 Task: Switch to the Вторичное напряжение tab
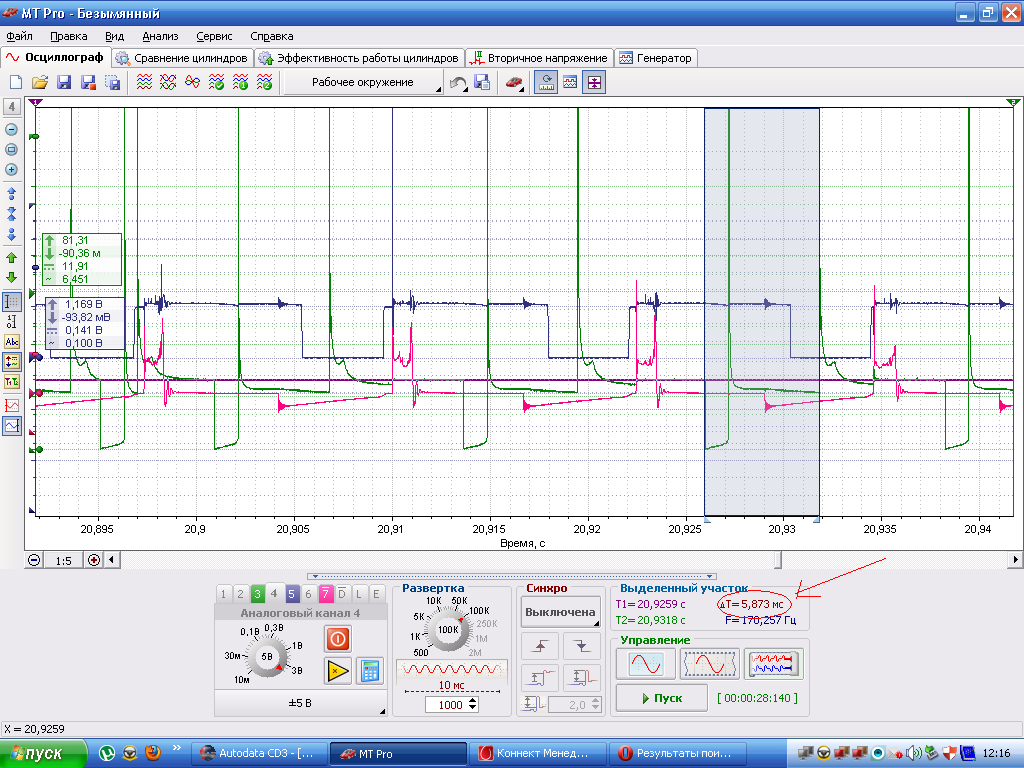pyautogui.click(x=539, y=58)
